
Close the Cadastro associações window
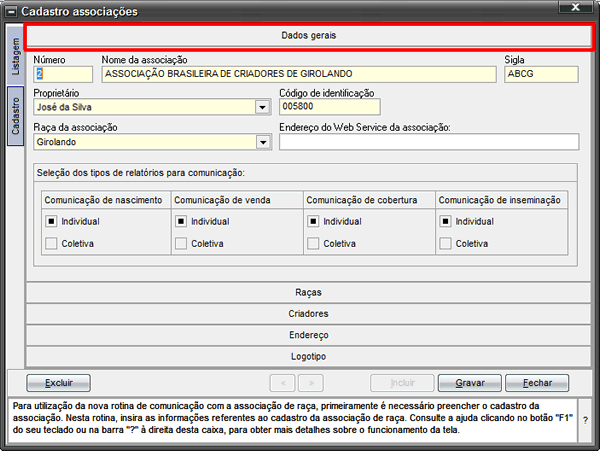point(576,7)
